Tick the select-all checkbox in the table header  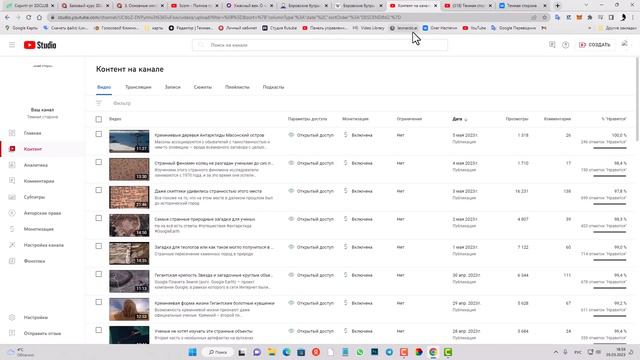coord(99,119)
